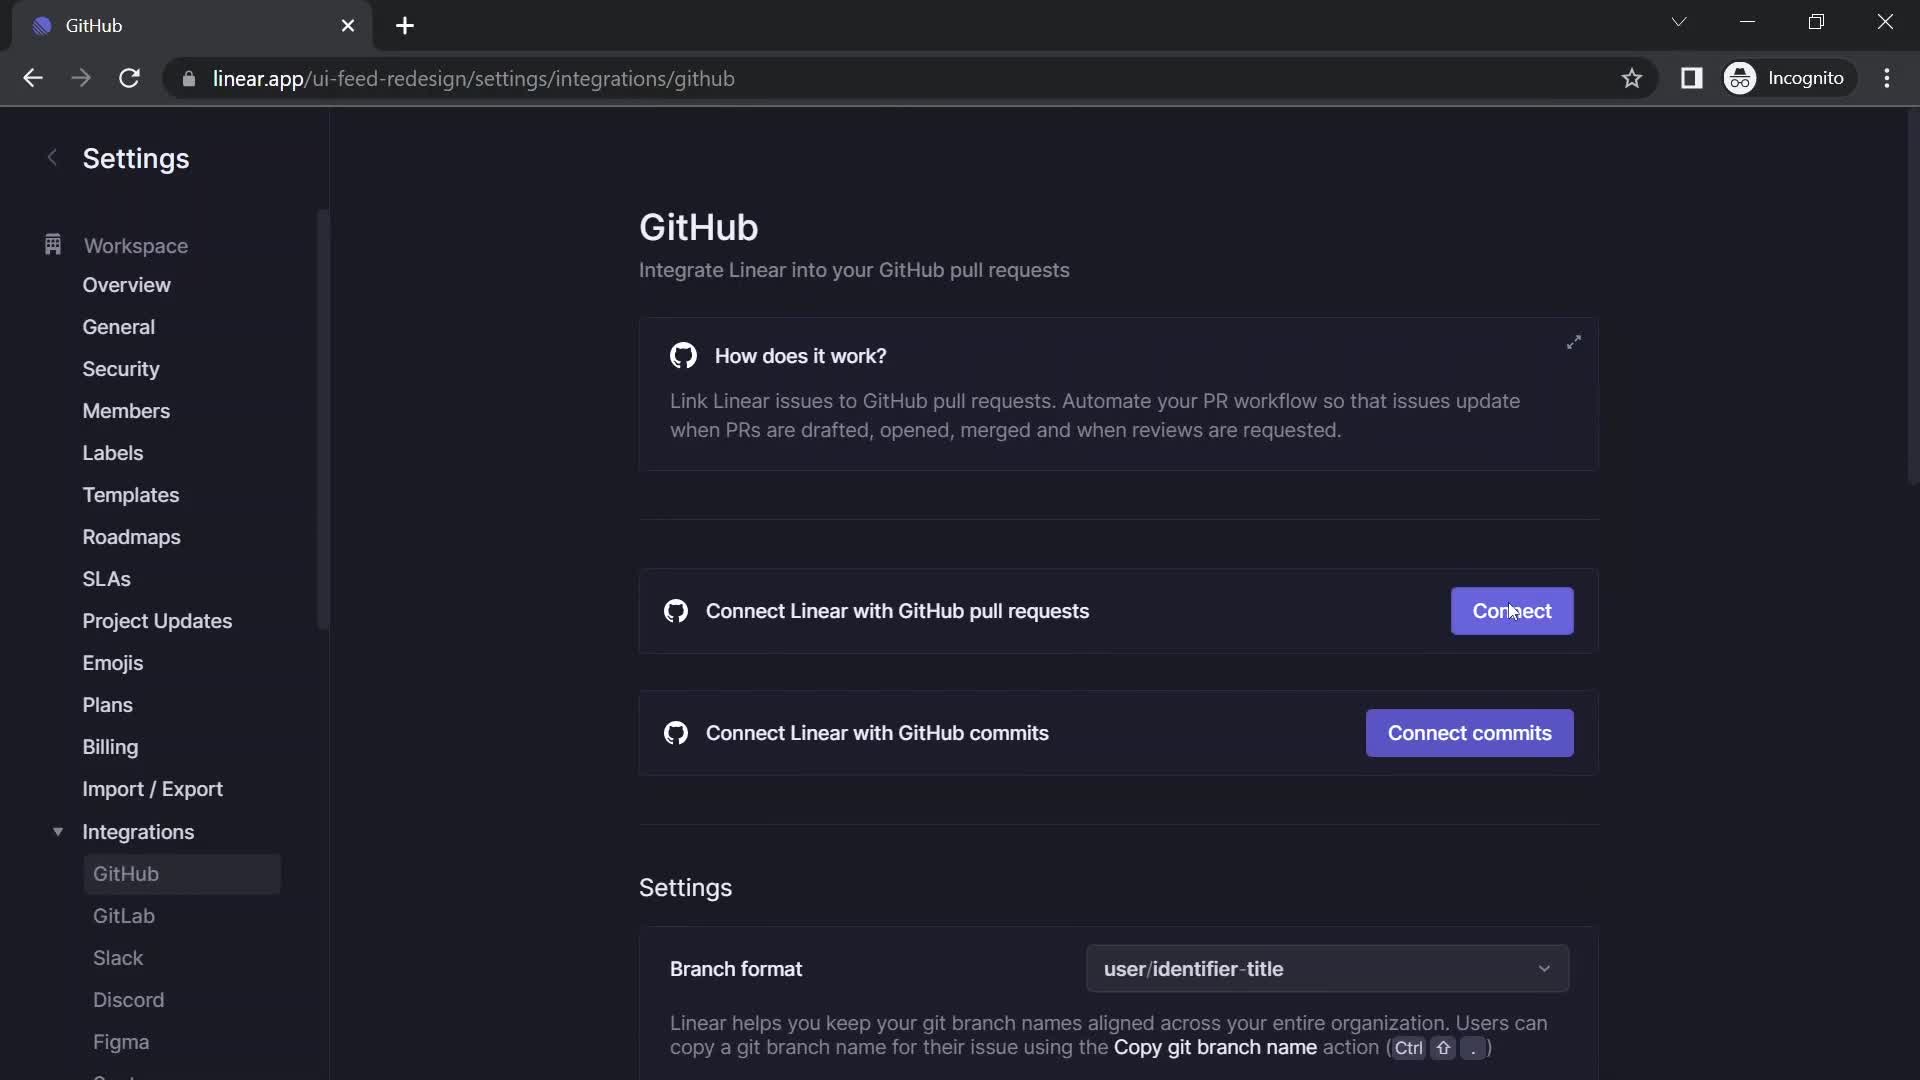Toggle the browser split screen view icon
This screenshot has width=1920, height=1080.
click(1693, 78)
